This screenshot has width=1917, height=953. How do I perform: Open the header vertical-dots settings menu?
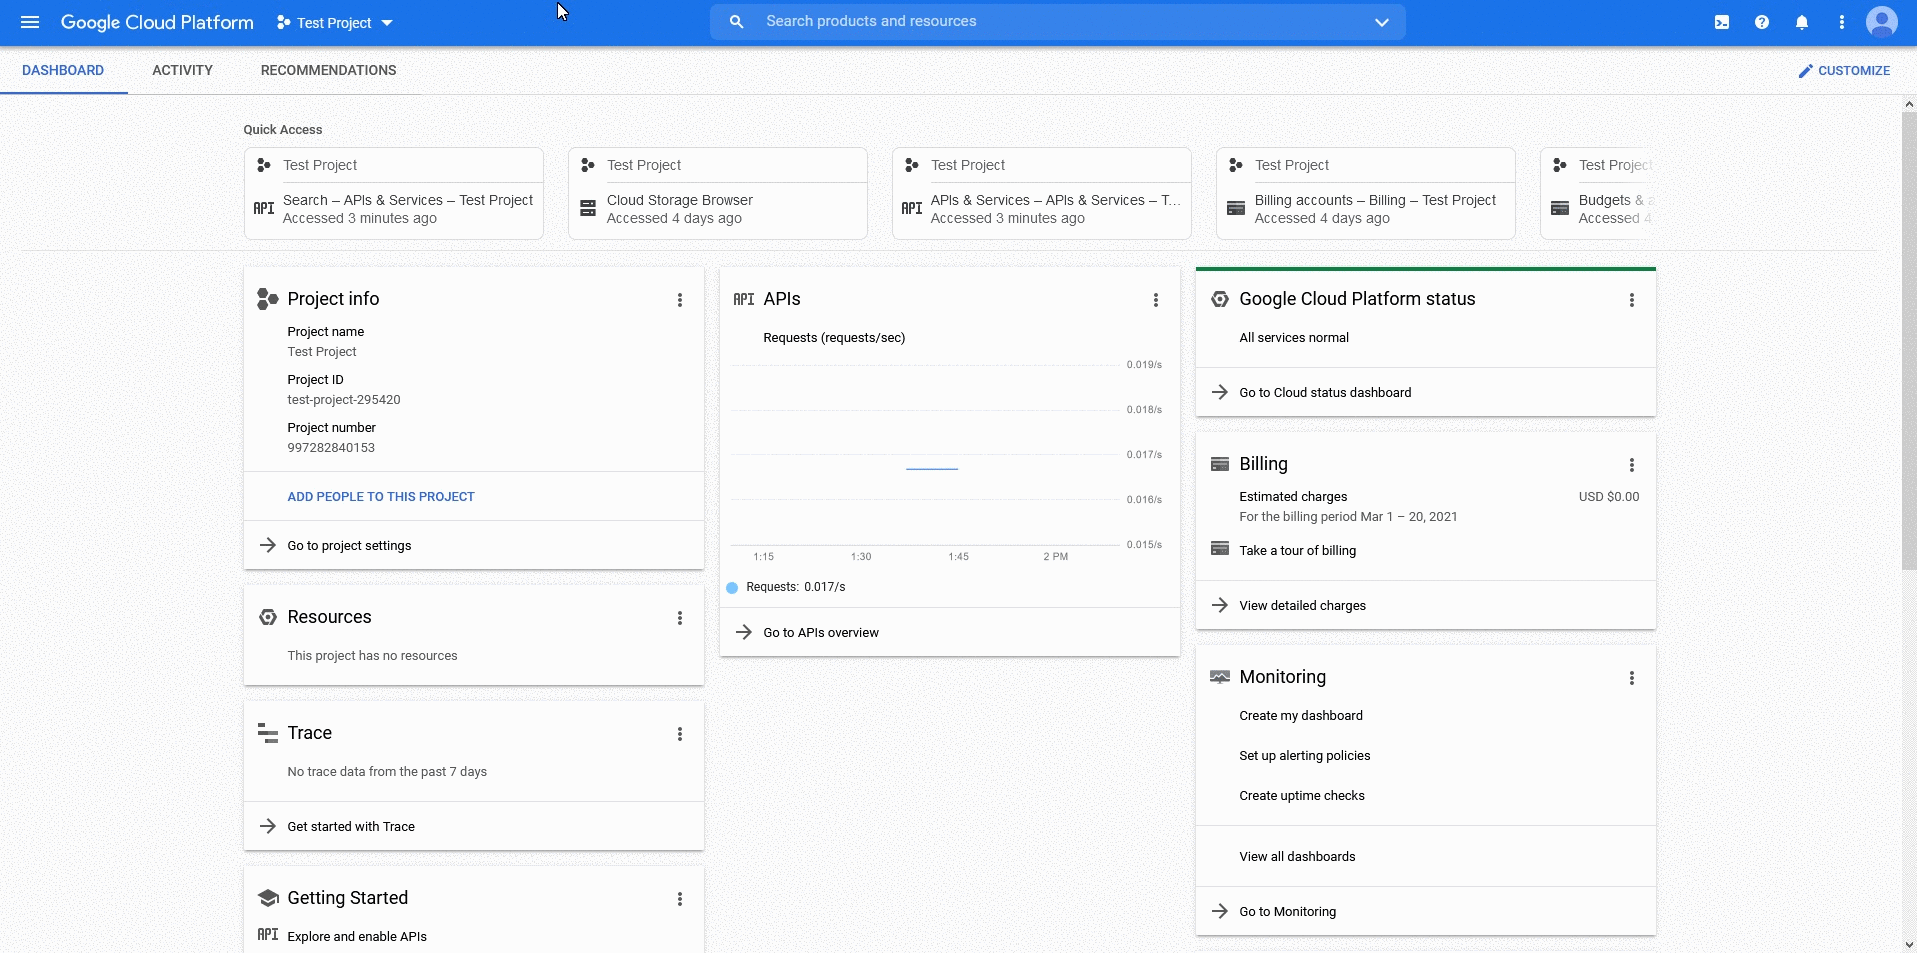(x=1842, y=22)
